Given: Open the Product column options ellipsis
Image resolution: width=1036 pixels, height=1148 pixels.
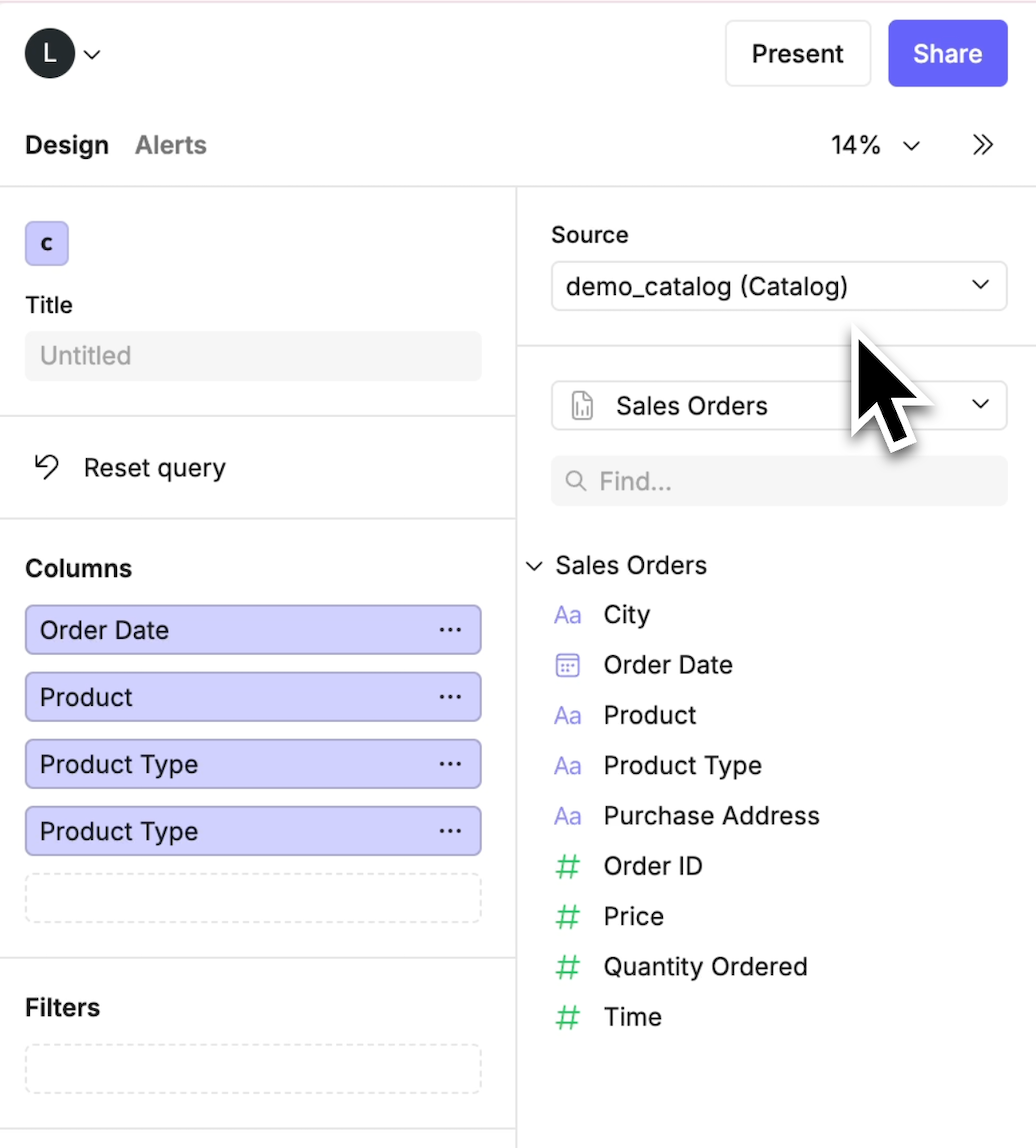Looking at the screenshot, I should point(450,697).
